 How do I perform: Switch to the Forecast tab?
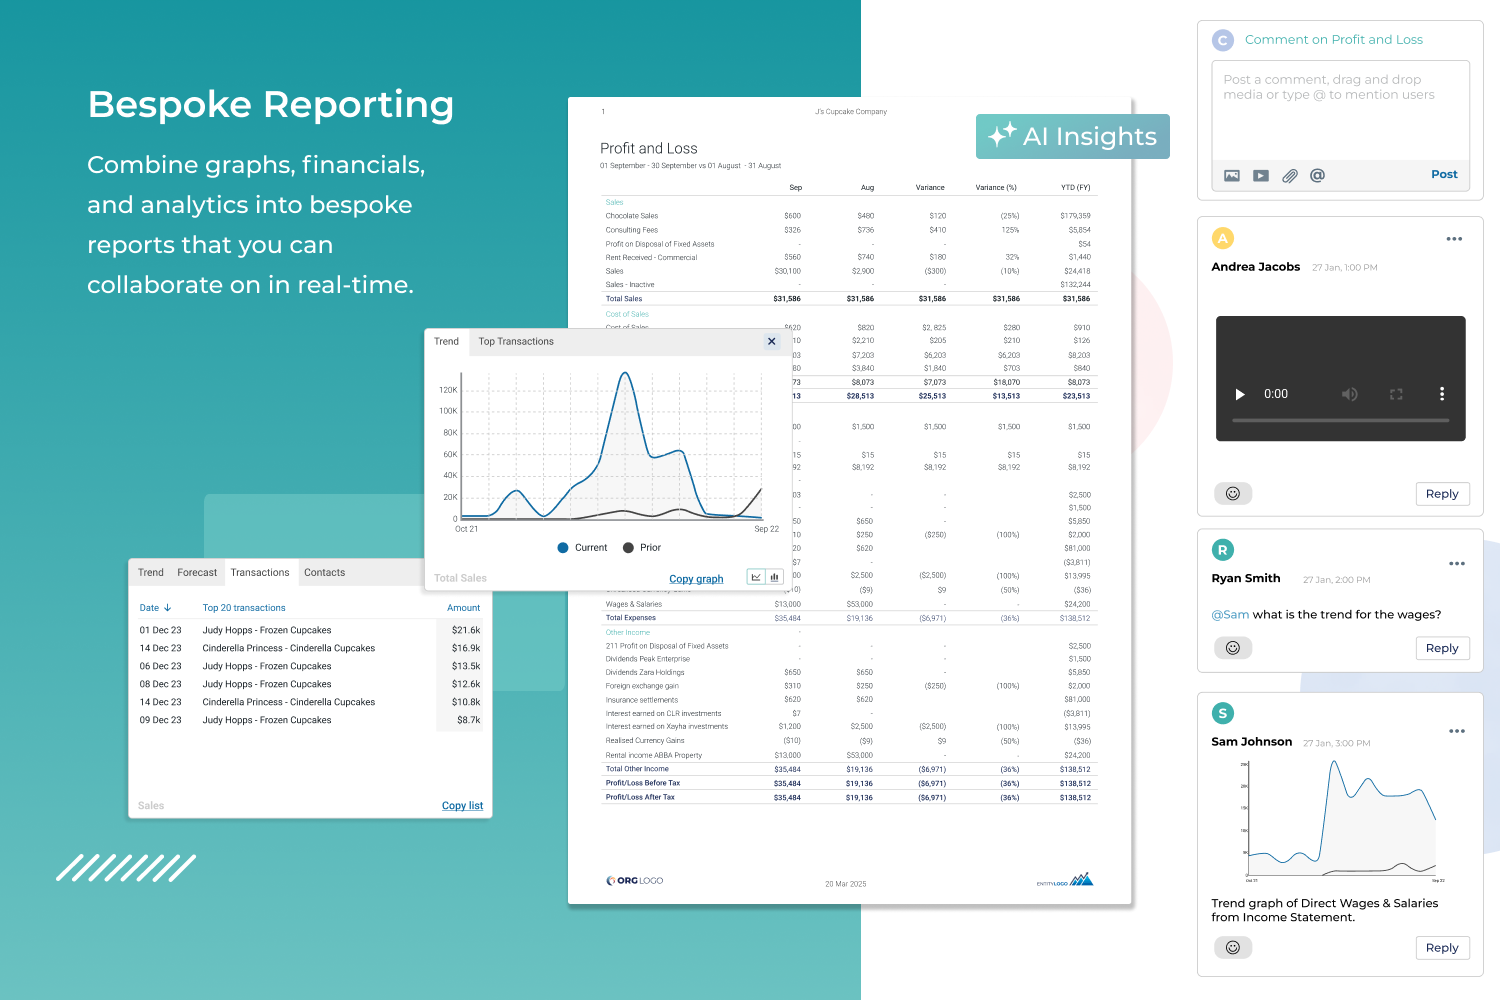(197, 572)
